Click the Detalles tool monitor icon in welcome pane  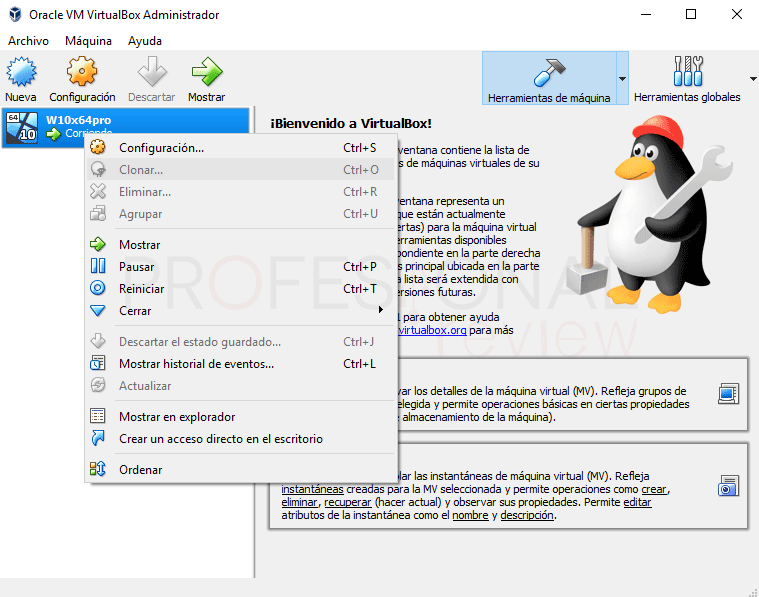coord(728,394)
